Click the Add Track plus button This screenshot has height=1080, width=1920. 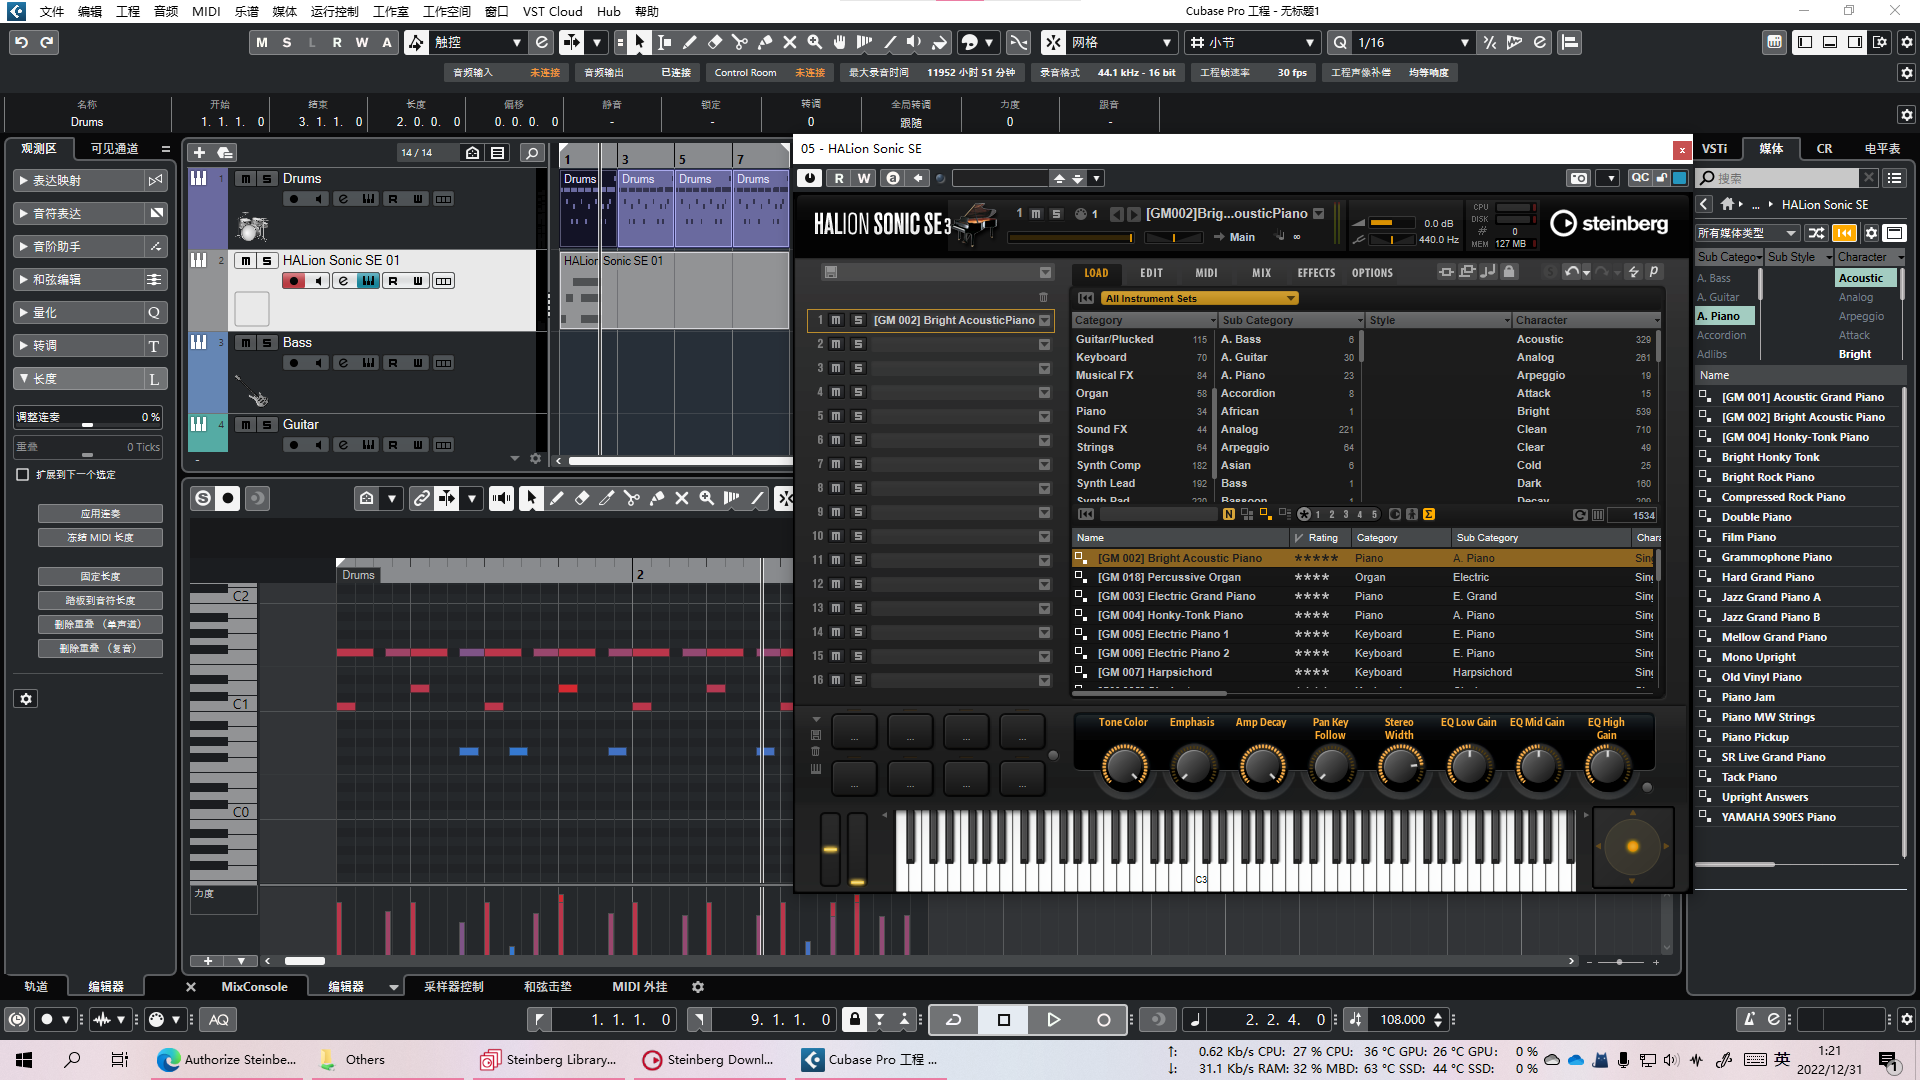pyautogui.click(x=199, y=152)
